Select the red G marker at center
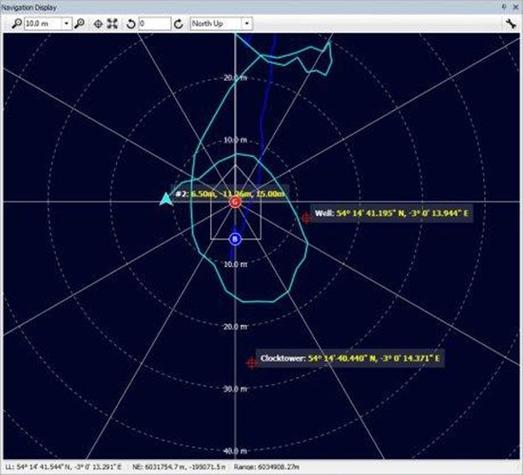This screenshot has height=475, width=523. 235,201
